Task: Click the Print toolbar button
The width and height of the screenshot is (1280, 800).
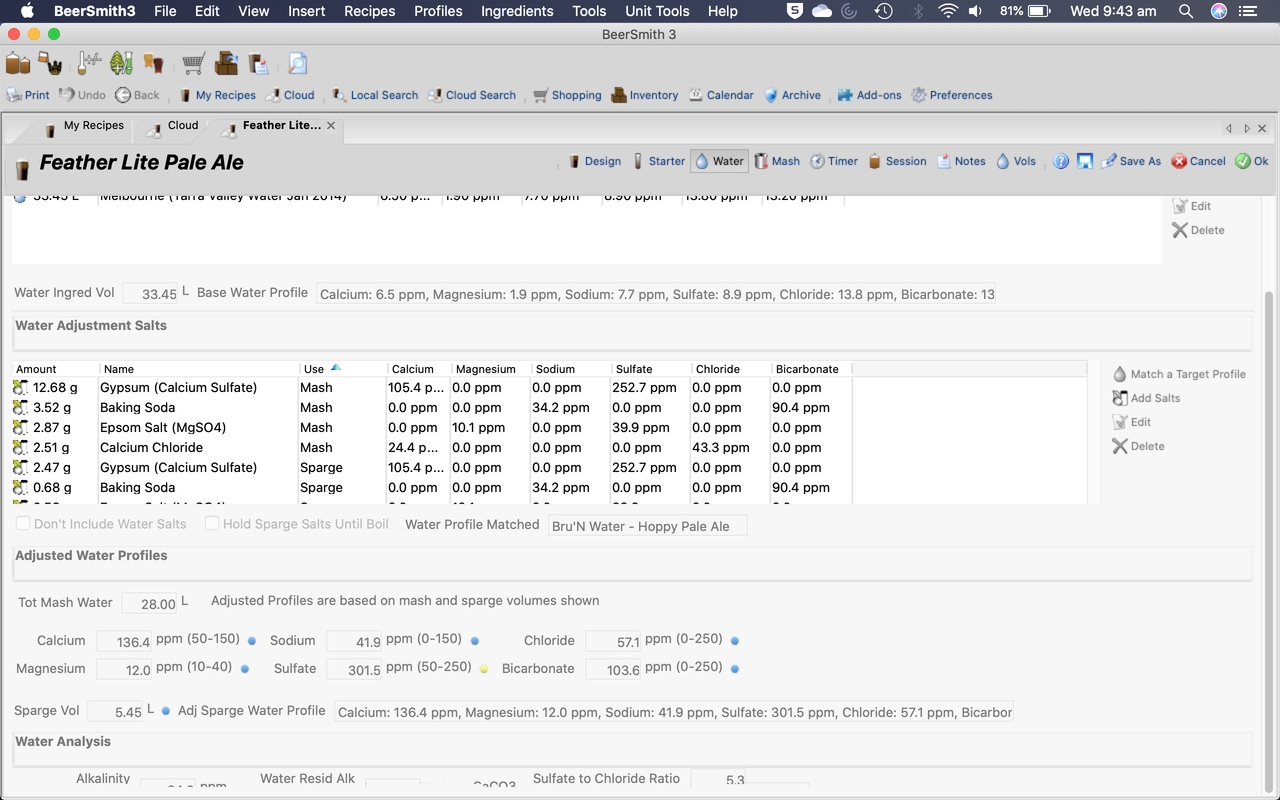Action: pyautogui.click(x=28, y=95)
